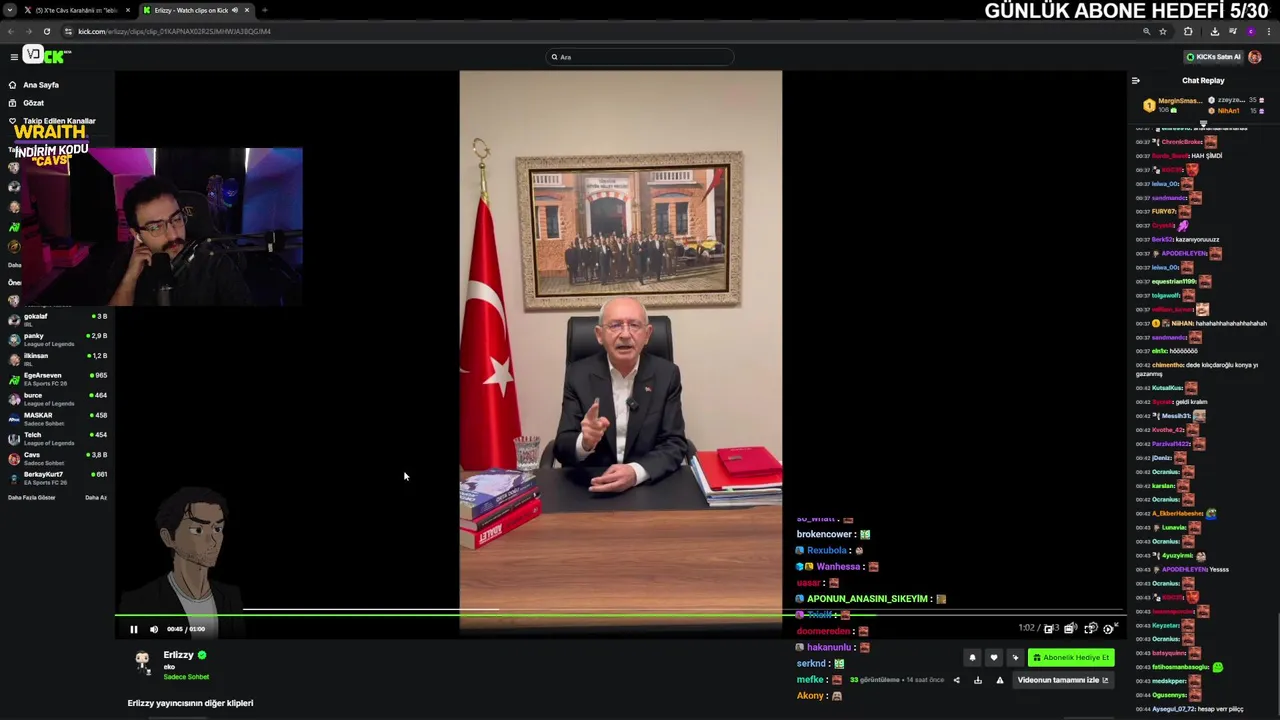
Task: Go to Ana Sayfa in sidebar
Action: click(41, 85)
